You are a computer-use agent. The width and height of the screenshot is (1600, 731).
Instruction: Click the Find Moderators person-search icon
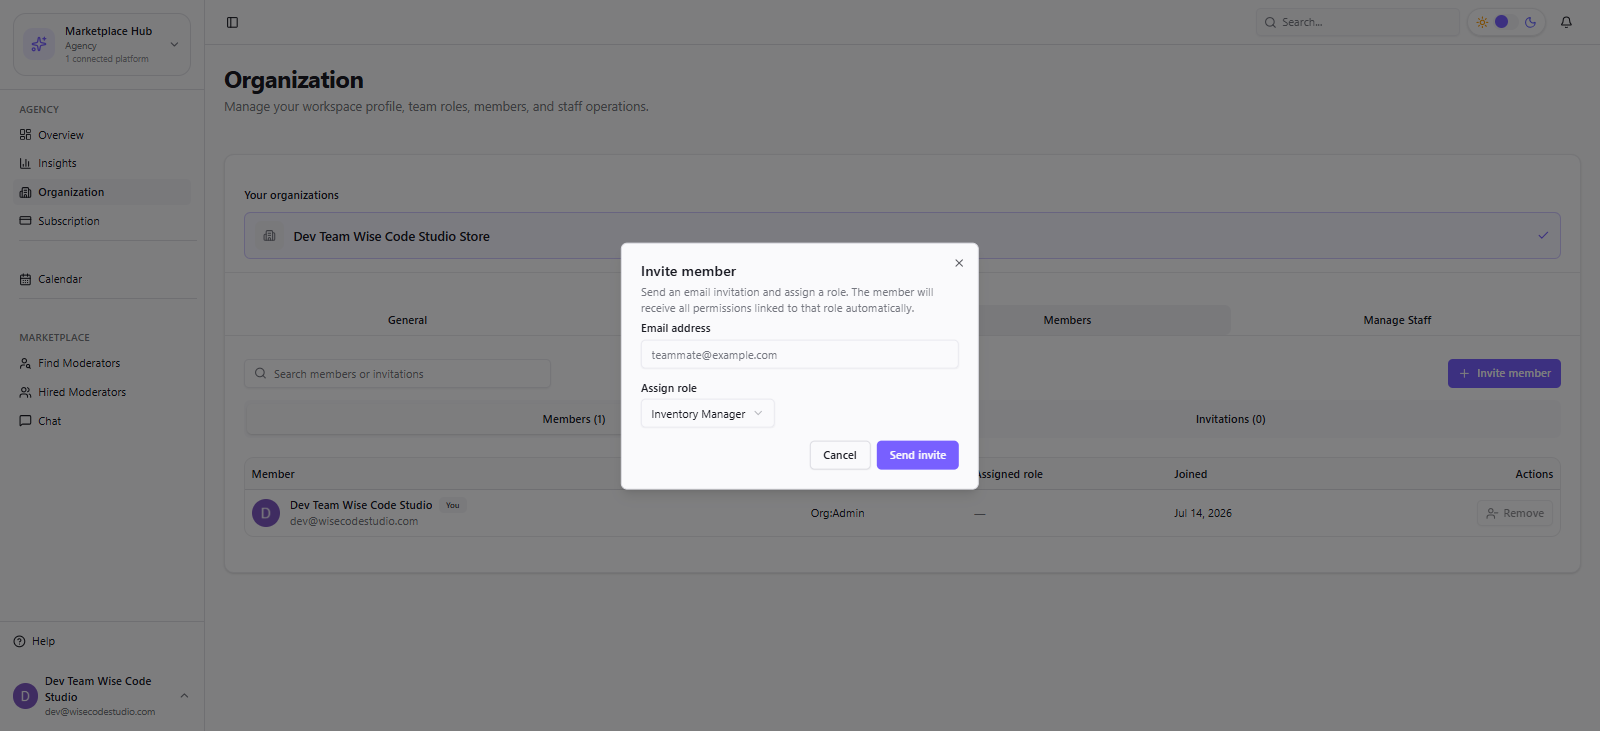(x=25, y=363)
